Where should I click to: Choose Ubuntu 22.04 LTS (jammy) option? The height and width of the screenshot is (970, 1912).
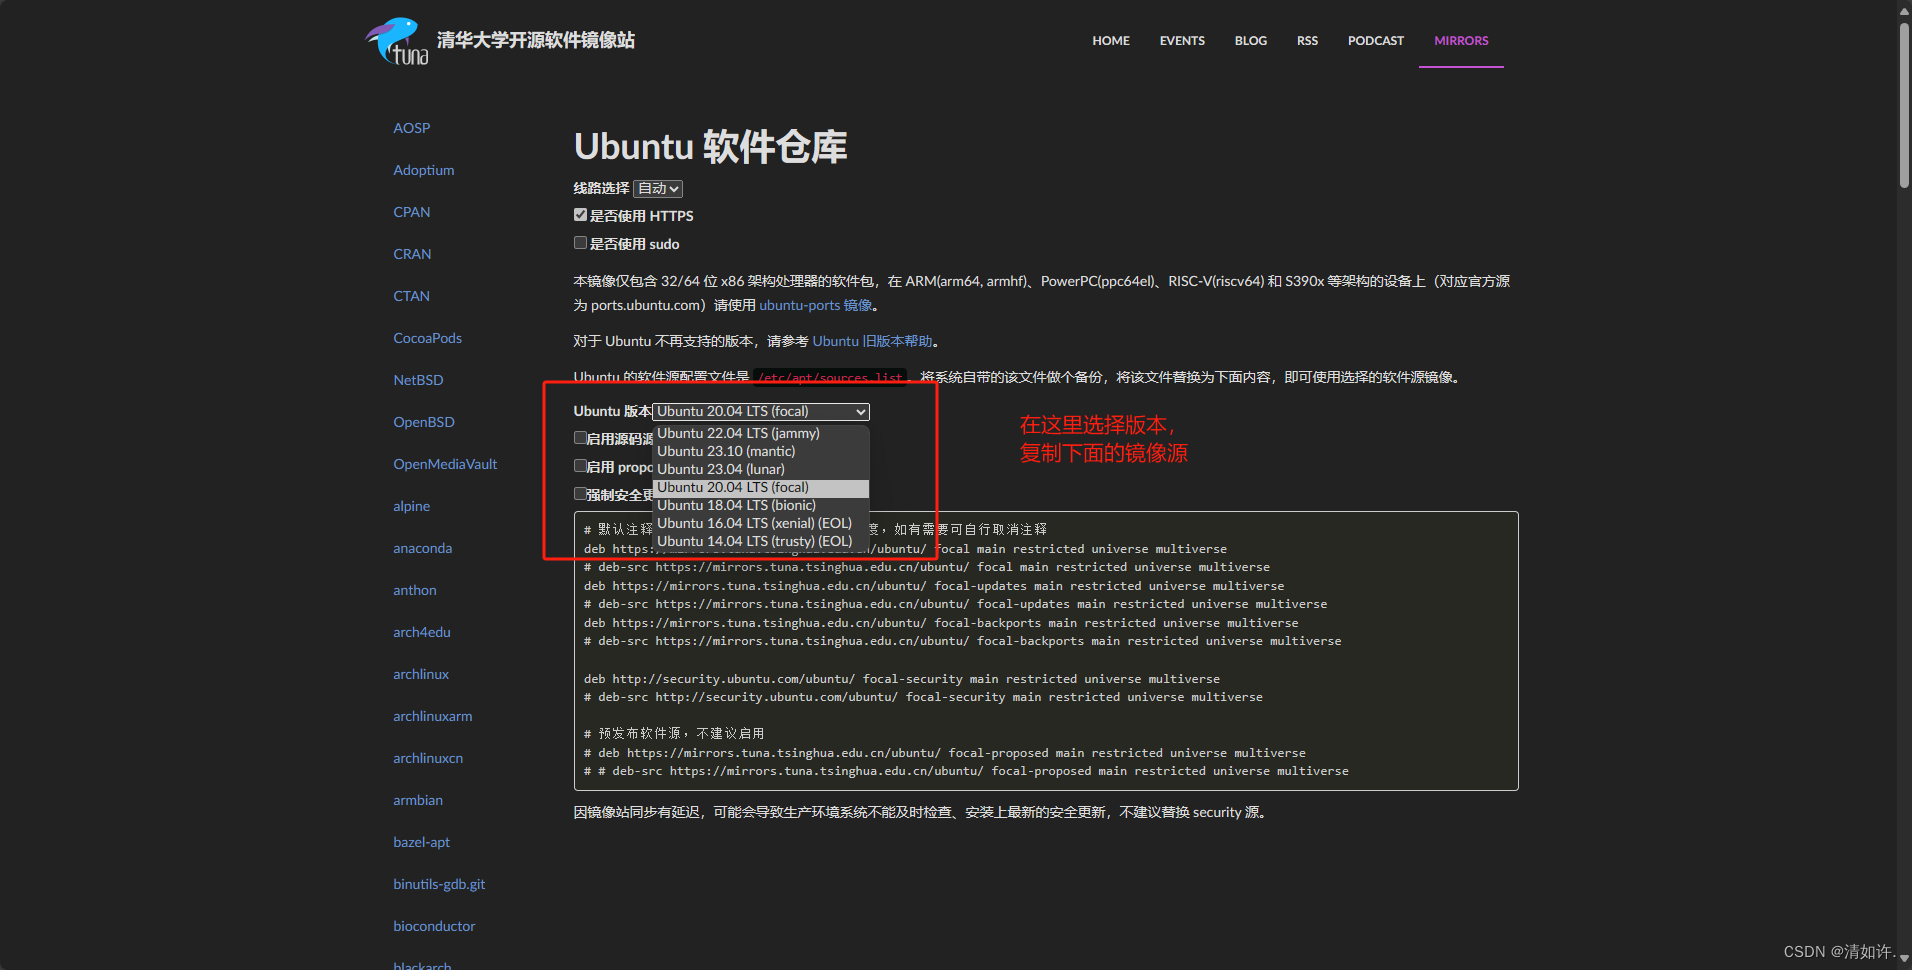click(738, 433)
